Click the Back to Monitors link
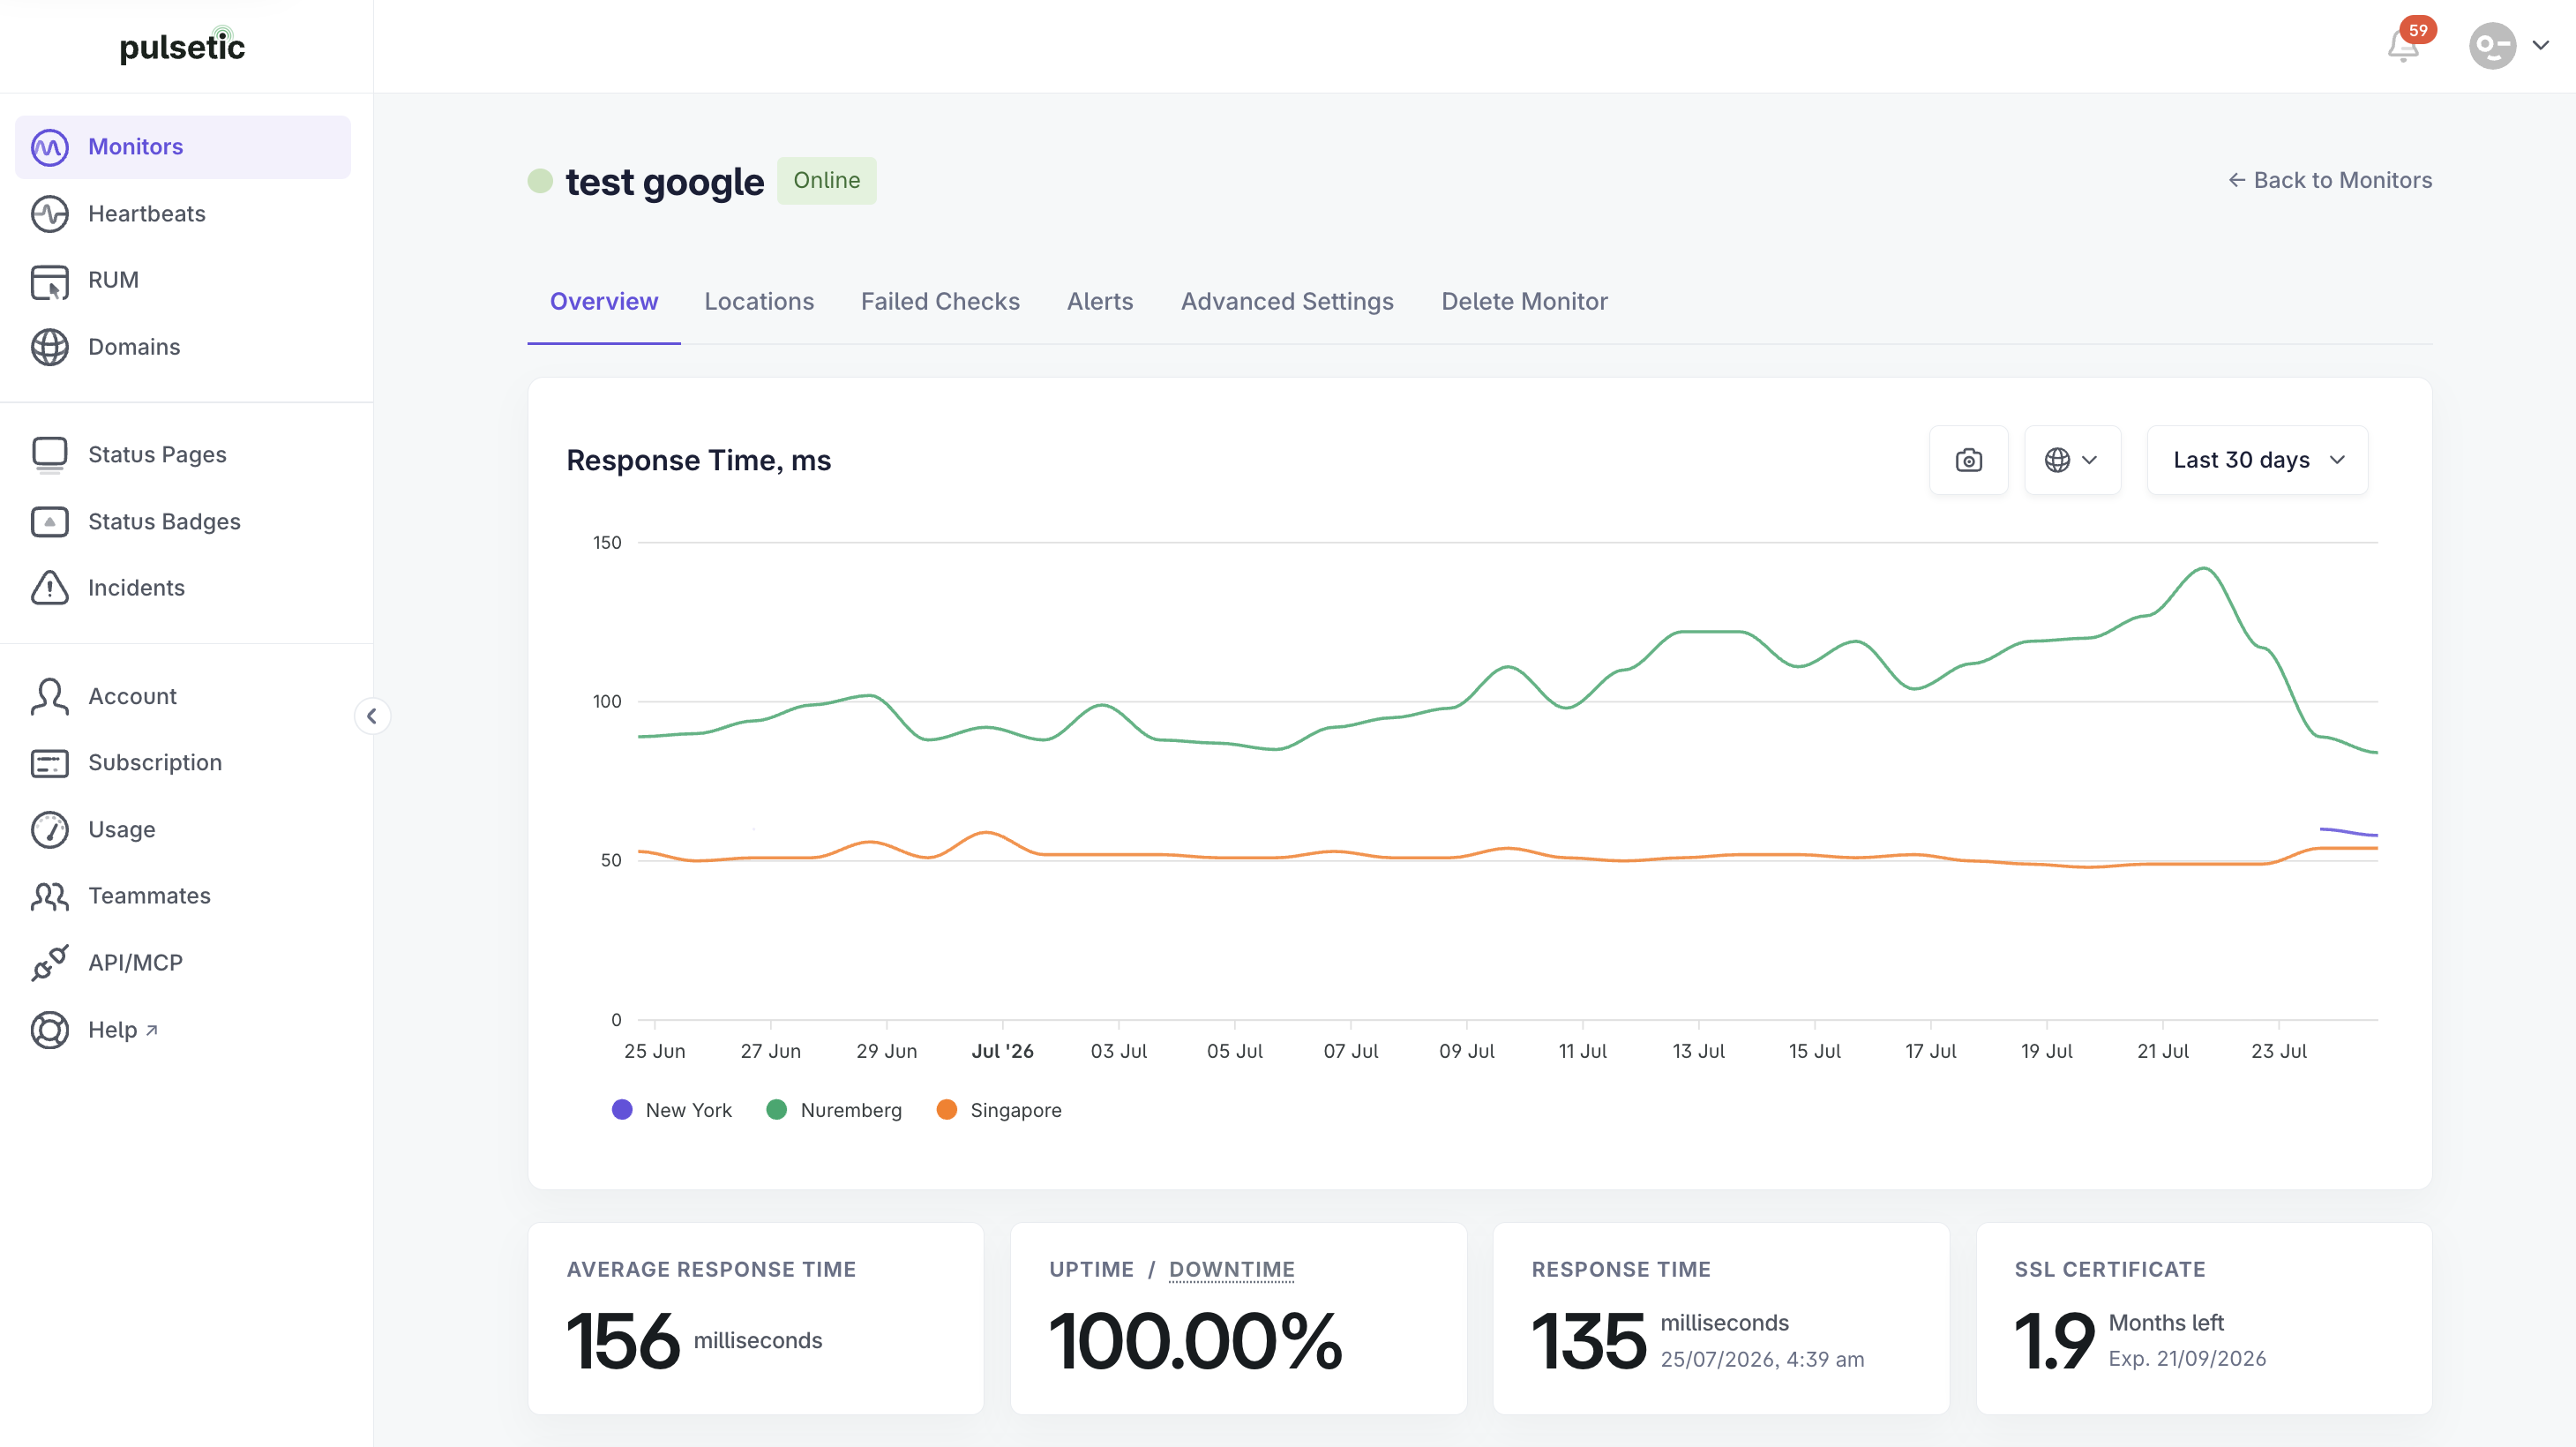This screenshot has width=2576, height=1447. [x=2330, y=180]
